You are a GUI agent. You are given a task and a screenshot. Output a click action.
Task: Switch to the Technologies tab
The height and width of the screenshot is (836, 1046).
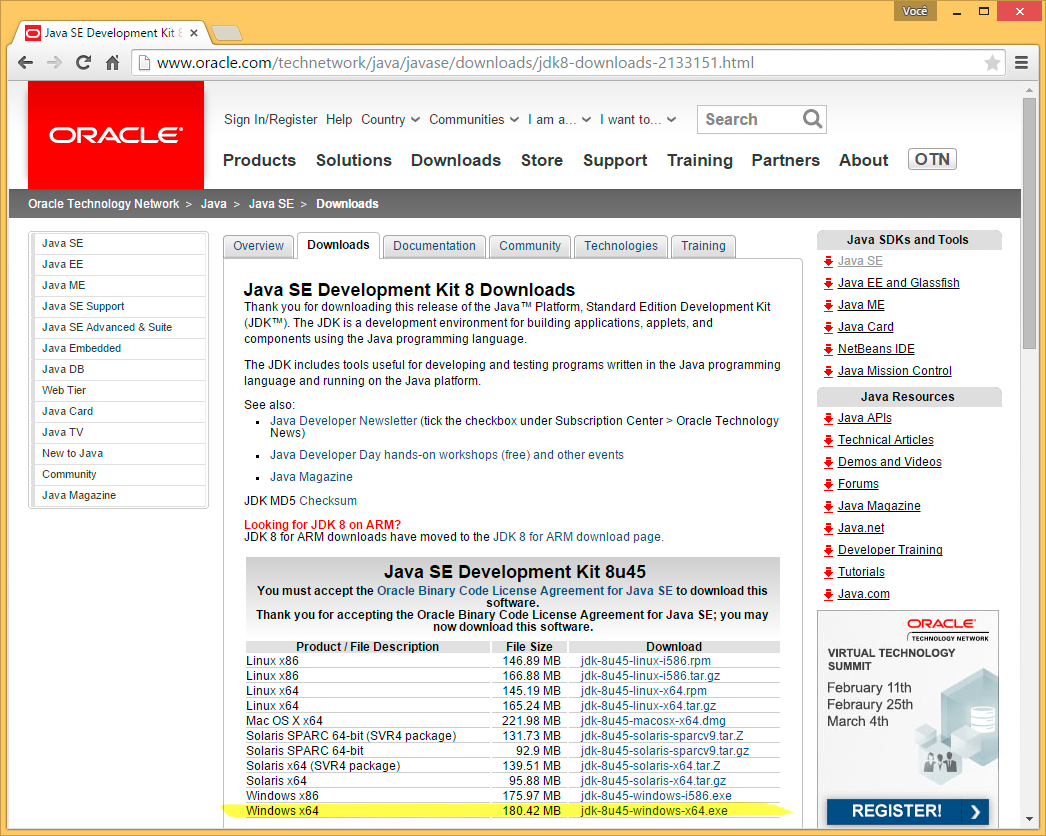tap(620, 246)
